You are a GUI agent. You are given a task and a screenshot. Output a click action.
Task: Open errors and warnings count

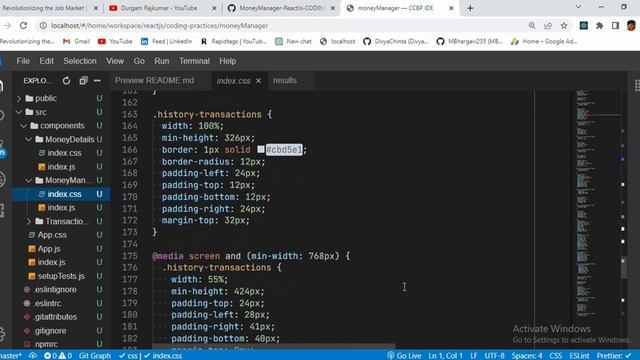click(x=58, y=356)
